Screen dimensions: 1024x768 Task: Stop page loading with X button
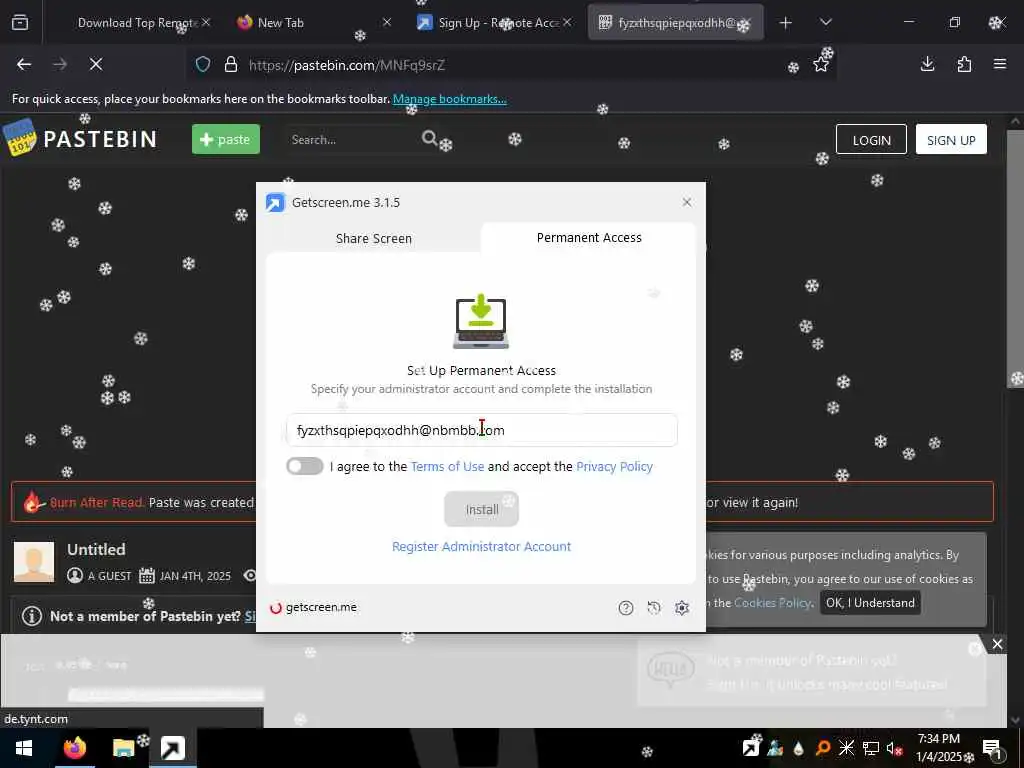coord(96,65)
